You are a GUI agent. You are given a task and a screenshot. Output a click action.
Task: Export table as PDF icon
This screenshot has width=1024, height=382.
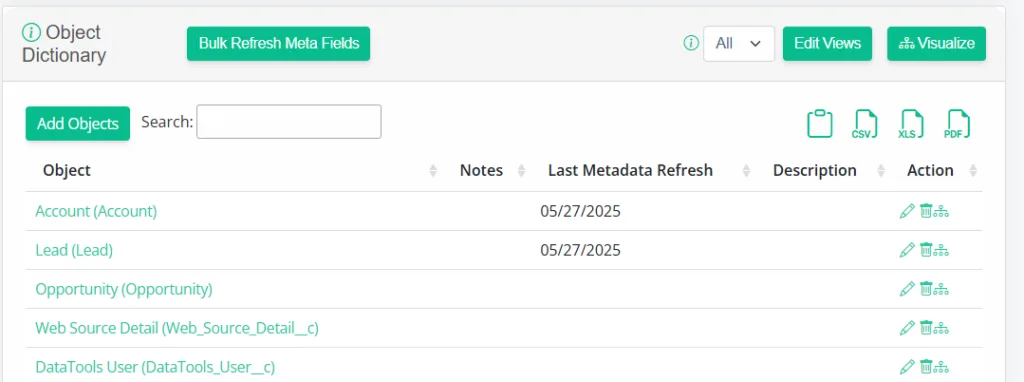(x=957, y=123)
